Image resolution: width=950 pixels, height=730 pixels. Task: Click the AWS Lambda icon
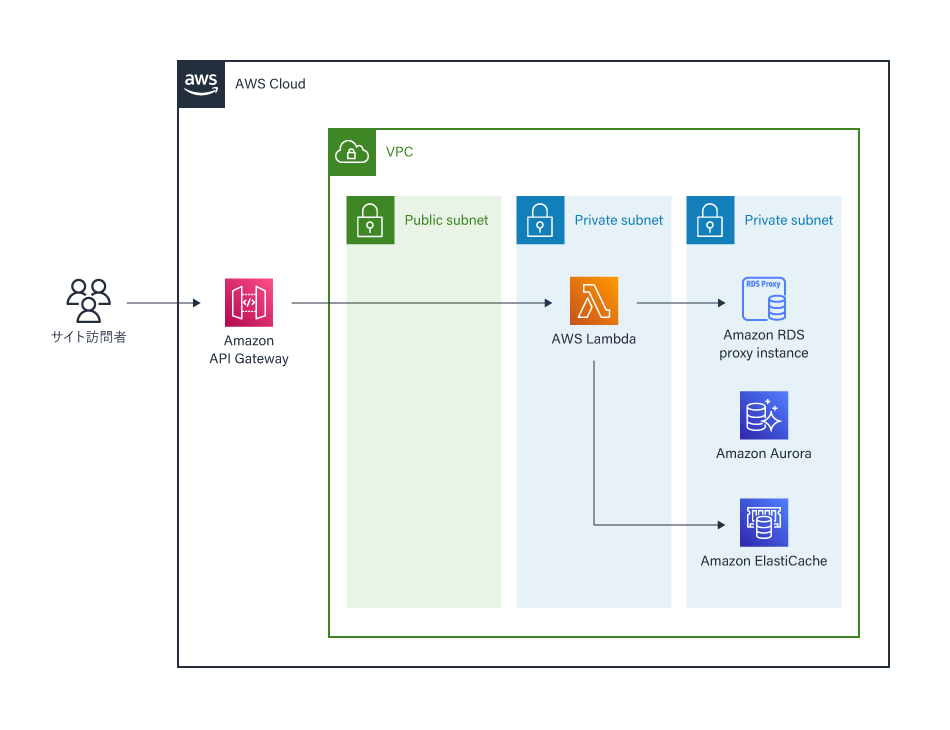pyautogui.click(x=594, y=301)
